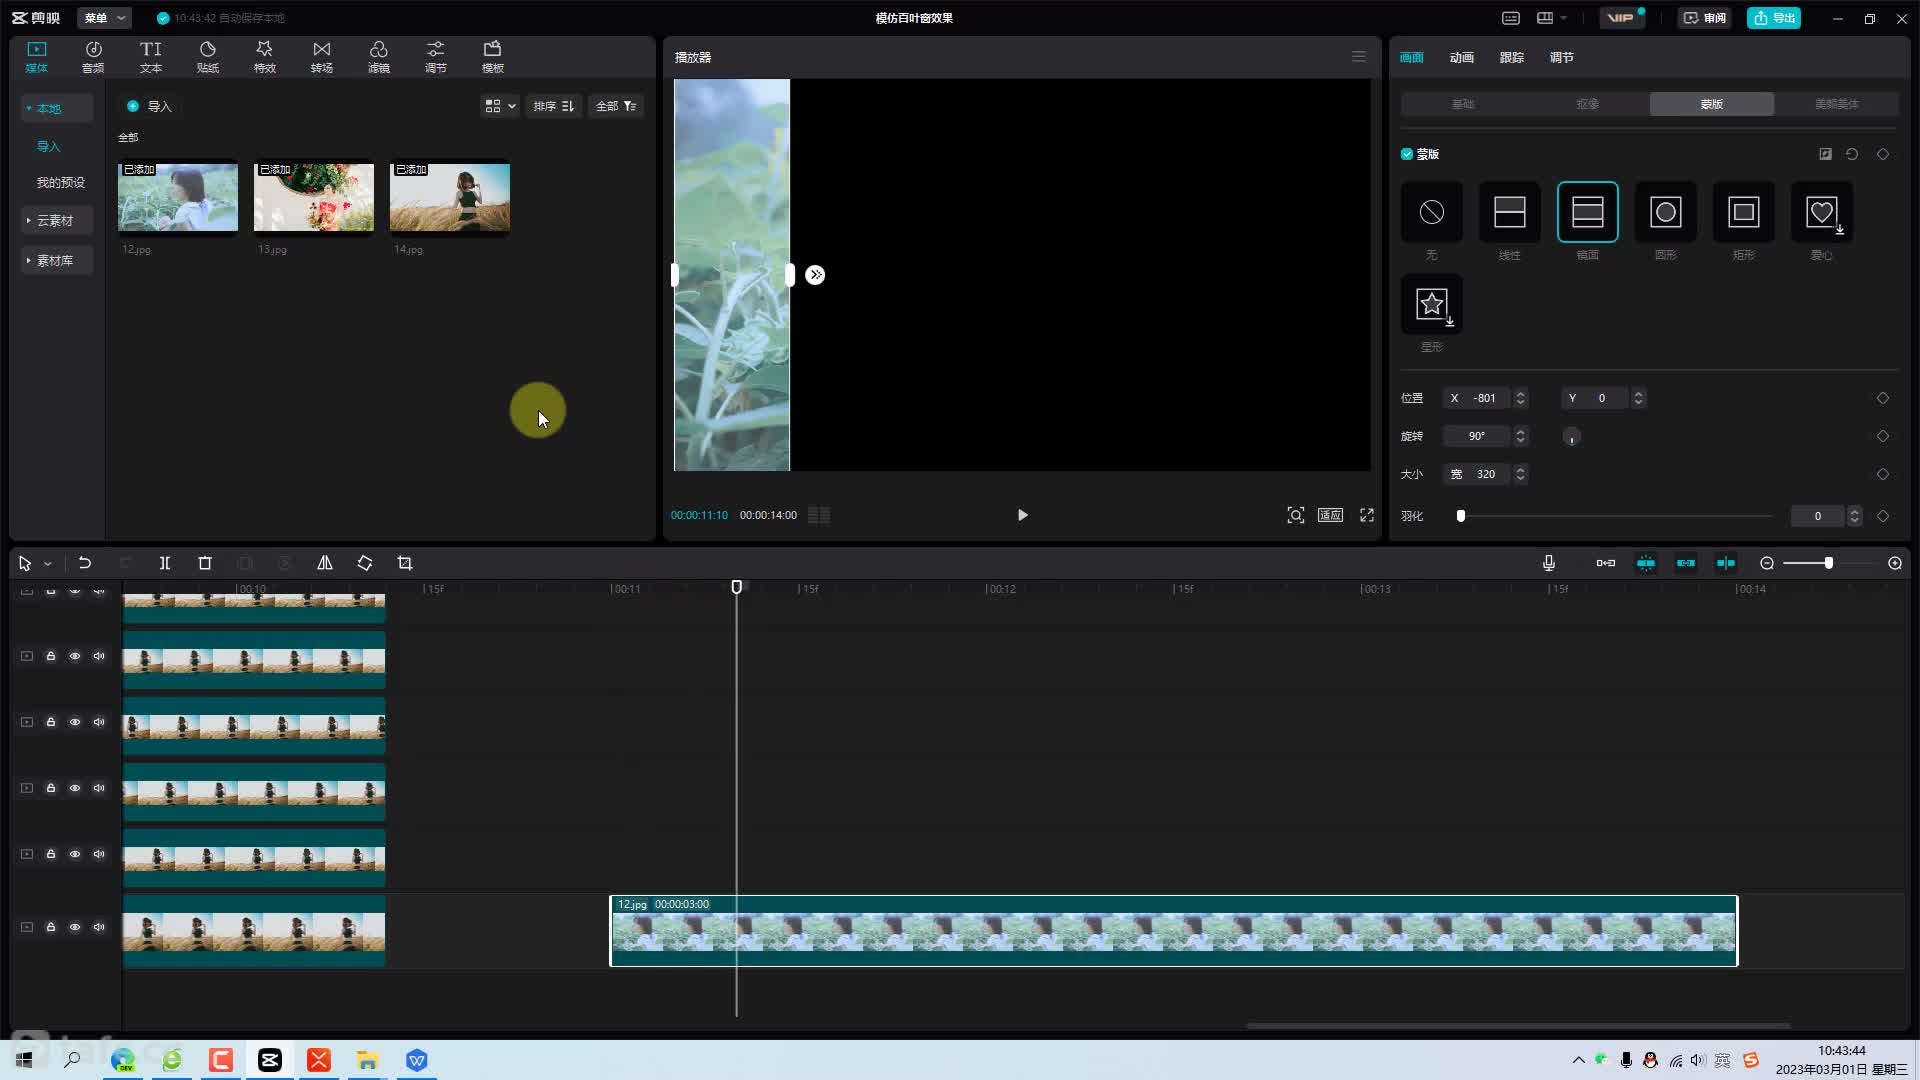Screen dimensions: 1920x1080
Task: Open the 音频 audio panel
Action: (93, 57)
